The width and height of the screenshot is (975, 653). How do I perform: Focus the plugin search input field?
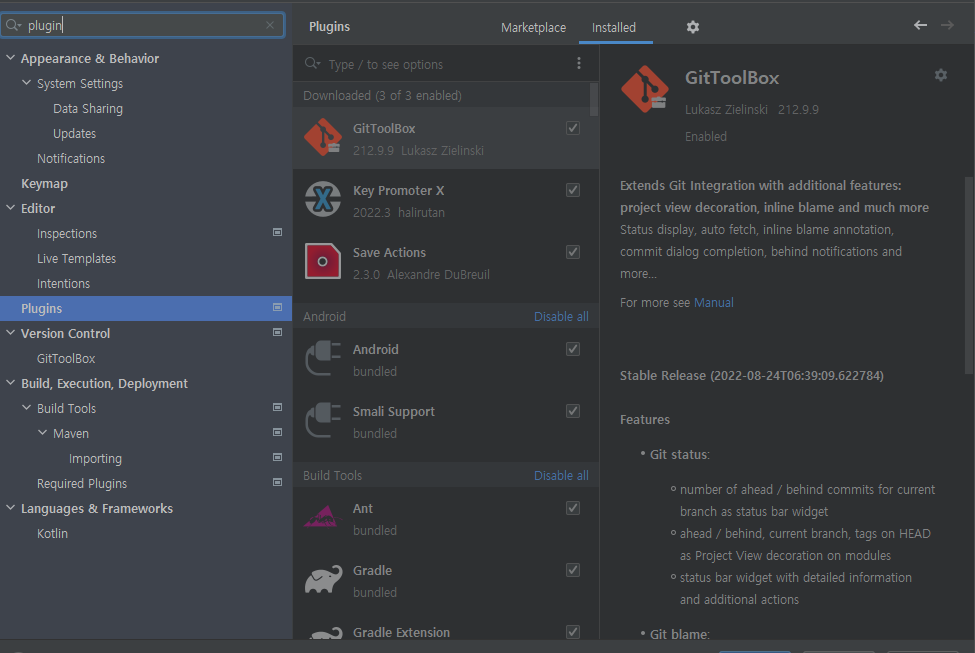click(x=446, y=64)
